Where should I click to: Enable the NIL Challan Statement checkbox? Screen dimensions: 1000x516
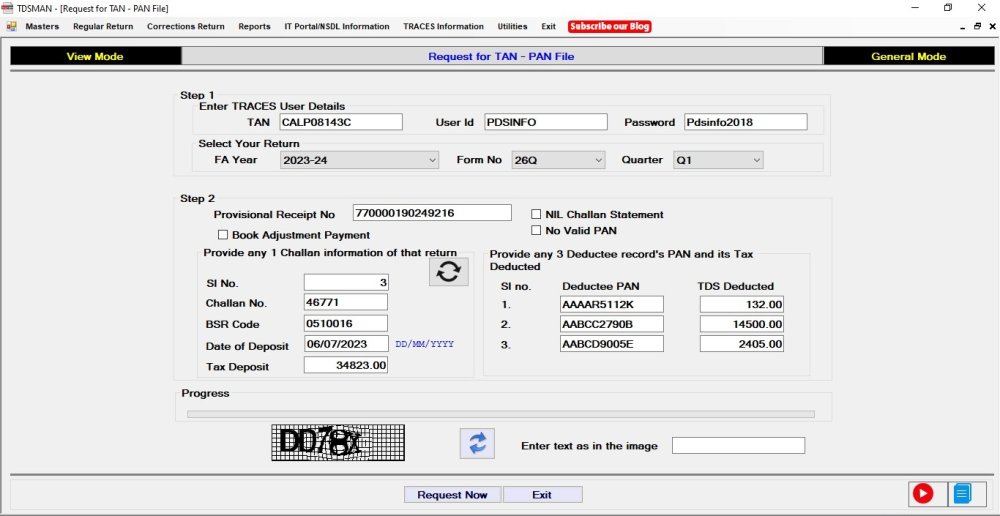pyautogui.click(x=537, y=214)
